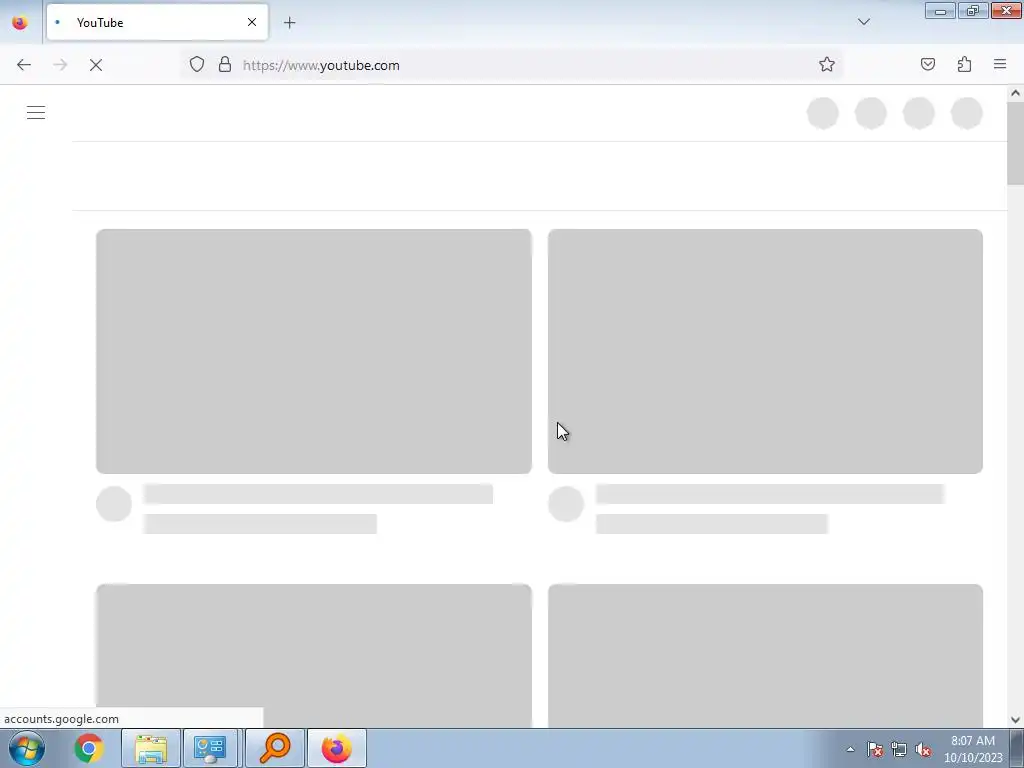This screenshot has width=1024, height=768.
Task: Click the vertical scrollbar thumb
Action: click(1015, 143)
